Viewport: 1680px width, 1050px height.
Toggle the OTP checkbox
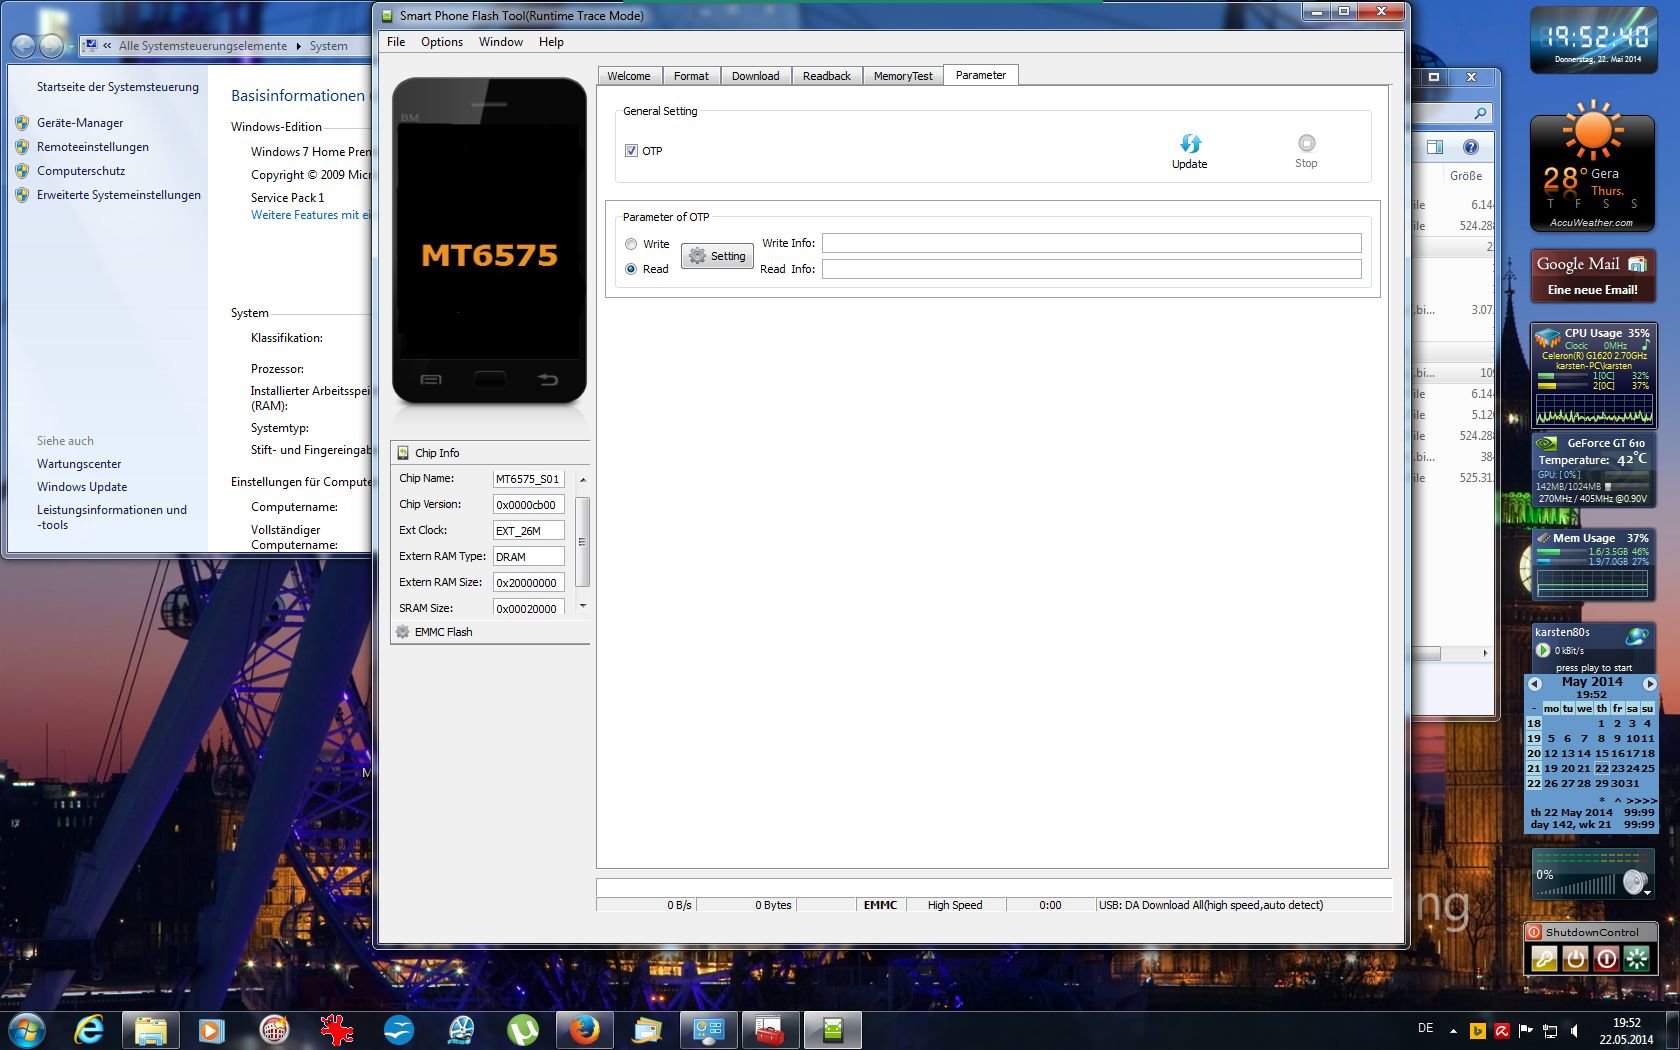click(x=631, y=151)
